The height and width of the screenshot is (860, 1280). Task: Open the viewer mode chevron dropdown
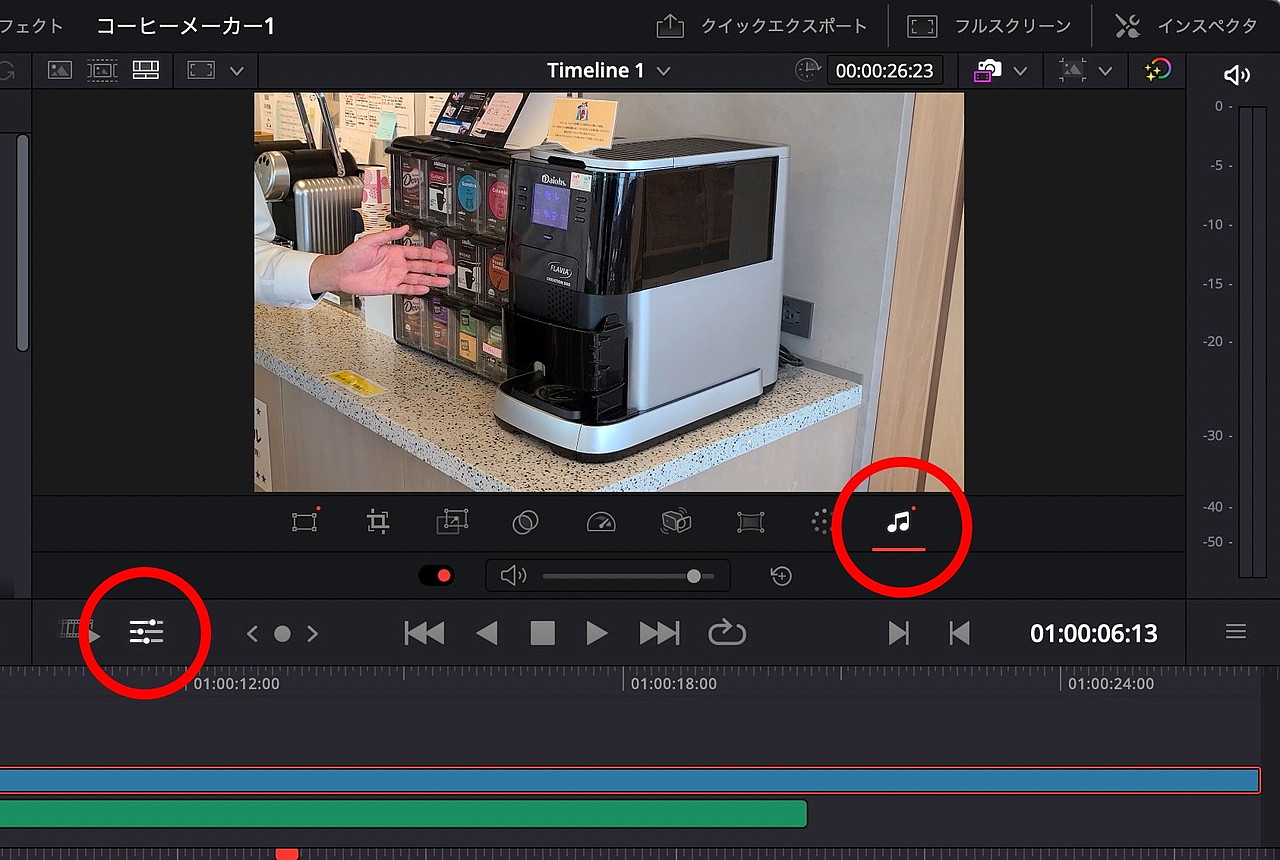237,70
